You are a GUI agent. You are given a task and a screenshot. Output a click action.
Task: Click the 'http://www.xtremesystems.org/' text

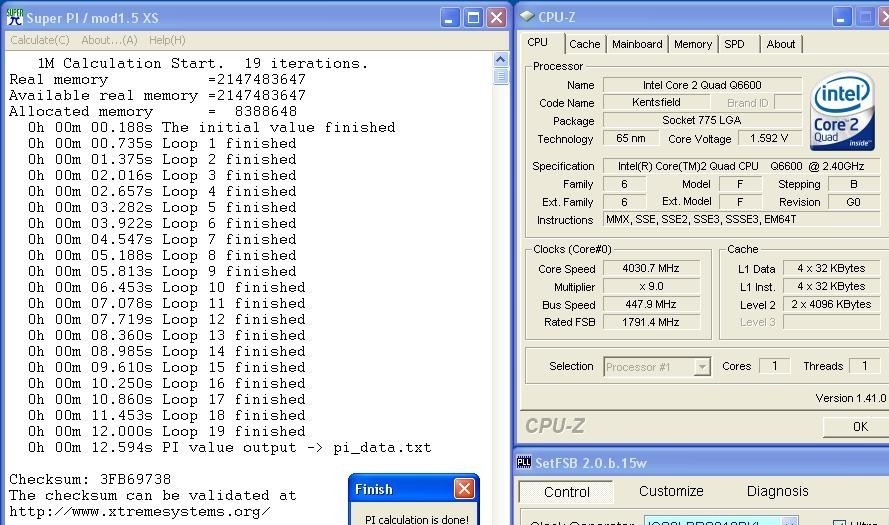(139, 511)
